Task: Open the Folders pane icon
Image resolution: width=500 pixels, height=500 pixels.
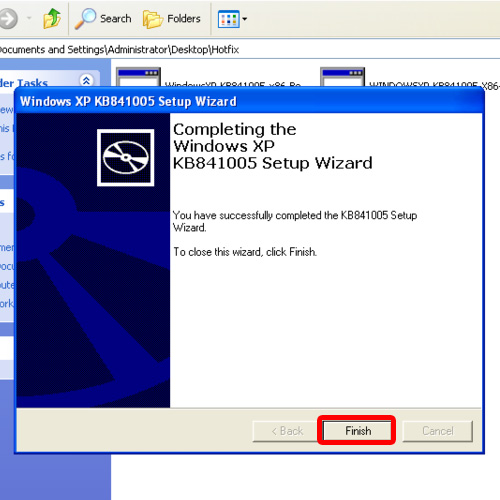Action: point(152,19)
